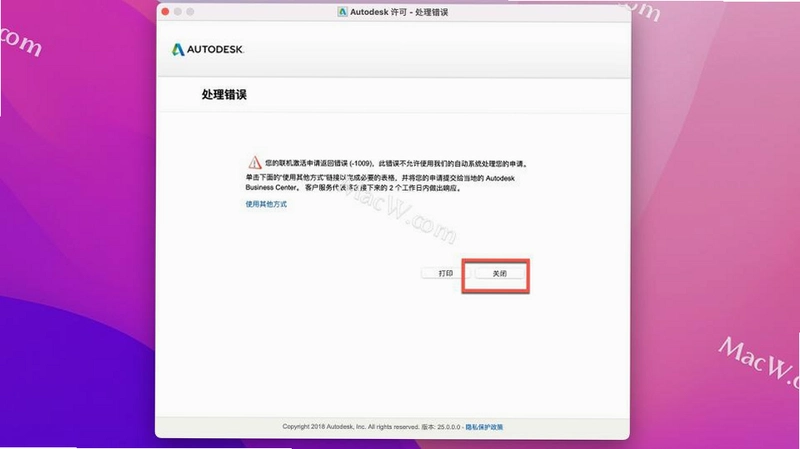Open the 隐私保护政策 link in footer
Viewport: 800px width, 449px height.
(484, 427)
